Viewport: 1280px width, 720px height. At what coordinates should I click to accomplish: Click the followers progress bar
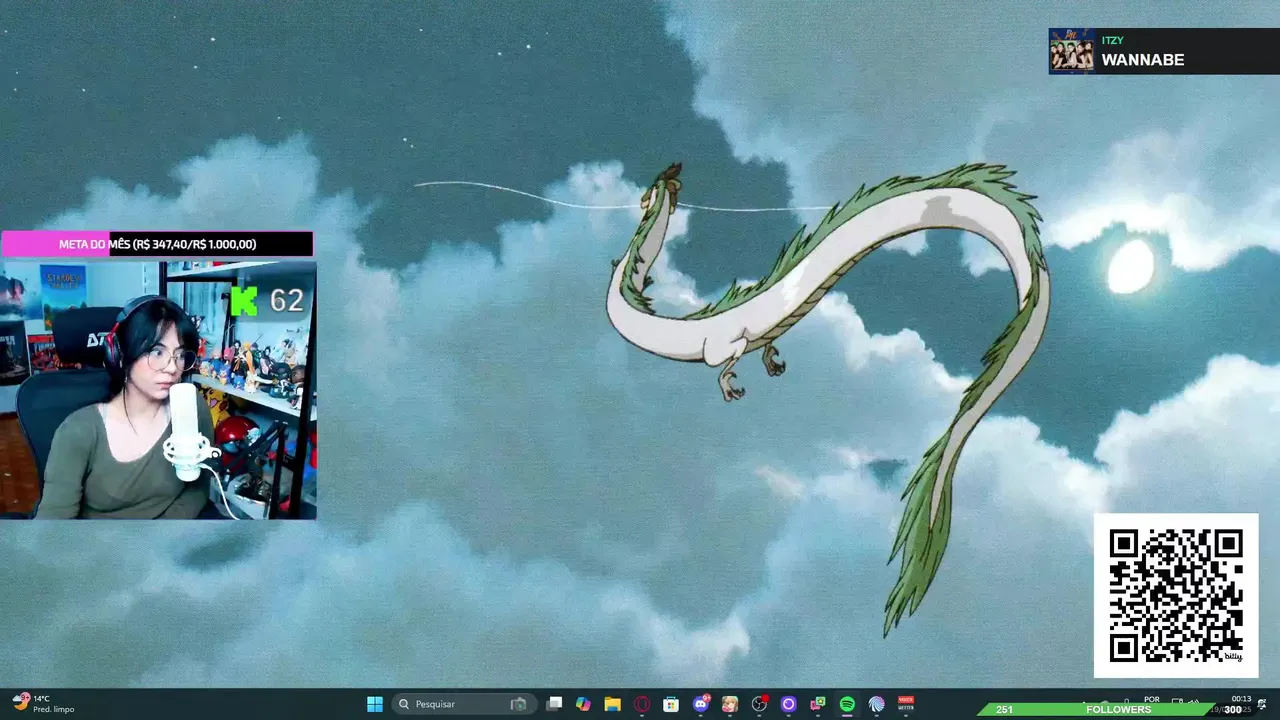(x=1118, y=709)
